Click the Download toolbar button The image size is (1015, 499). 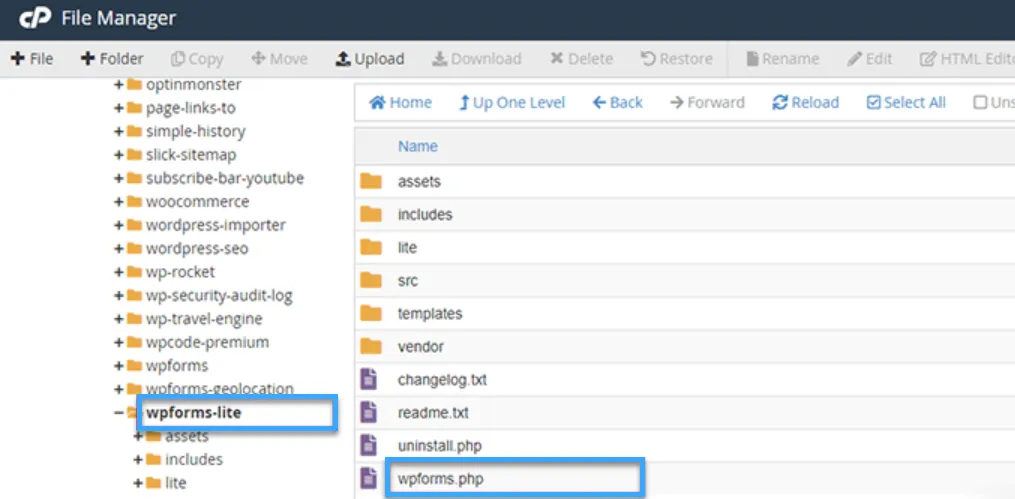click(476, 59)
